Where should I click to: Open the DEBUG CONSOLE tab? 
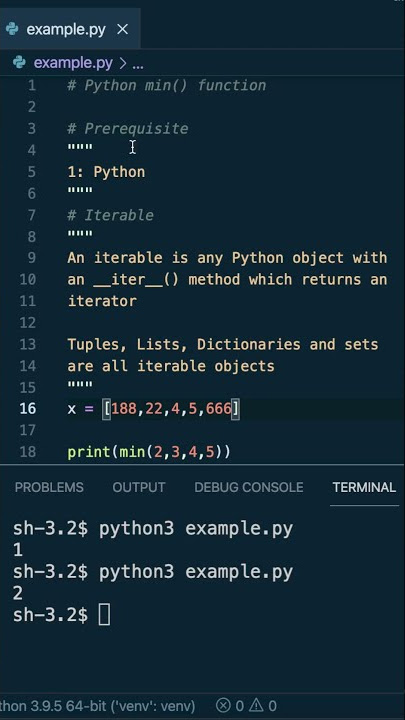248,487
